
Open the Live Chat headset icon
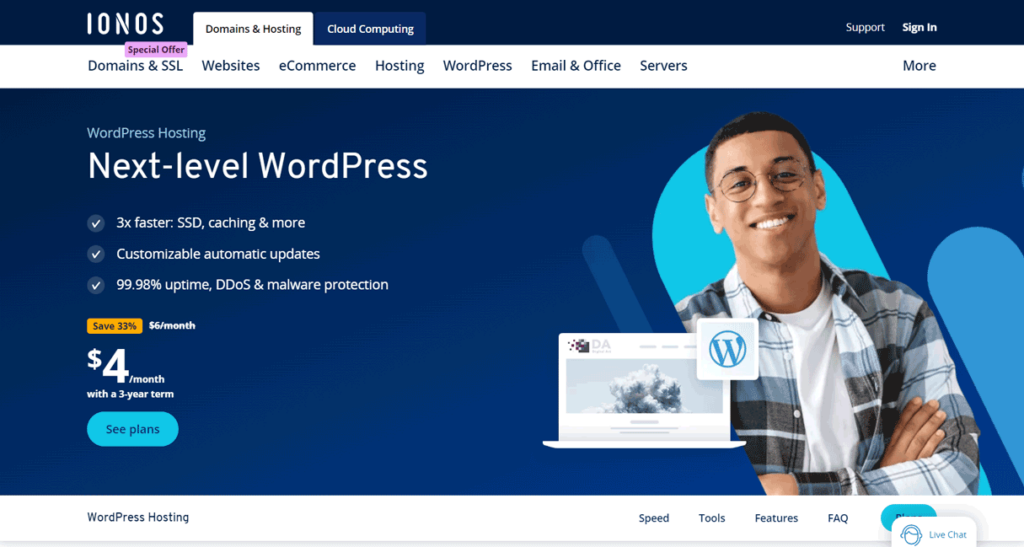(x=911, y=535)
